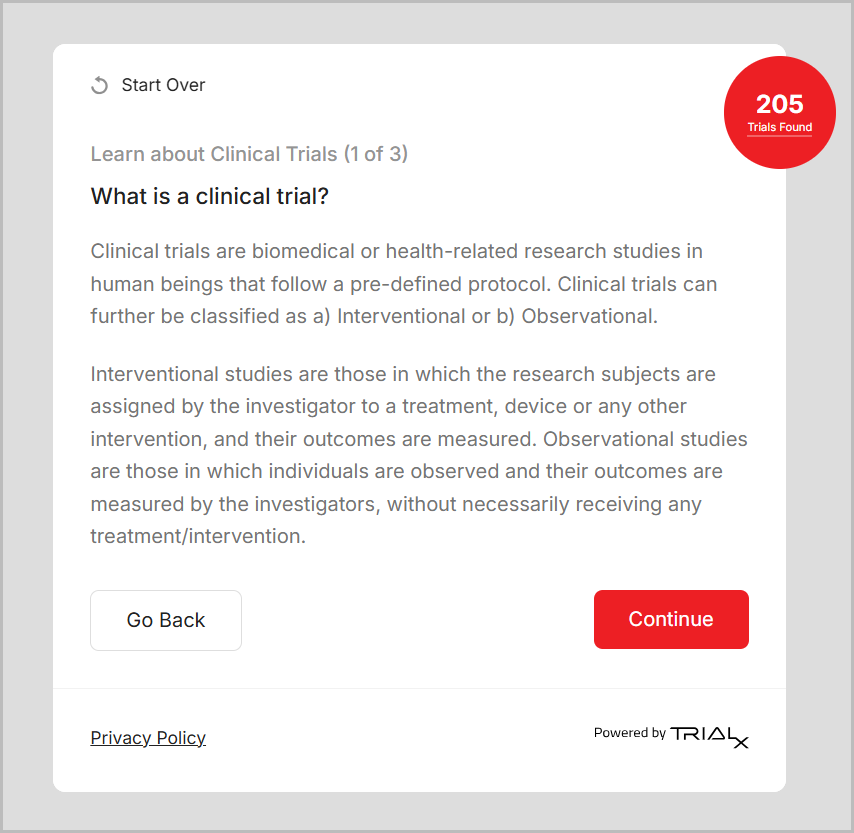Open the Privacy Policy link
The image size is (854, 833).
(x=148, y=738)
